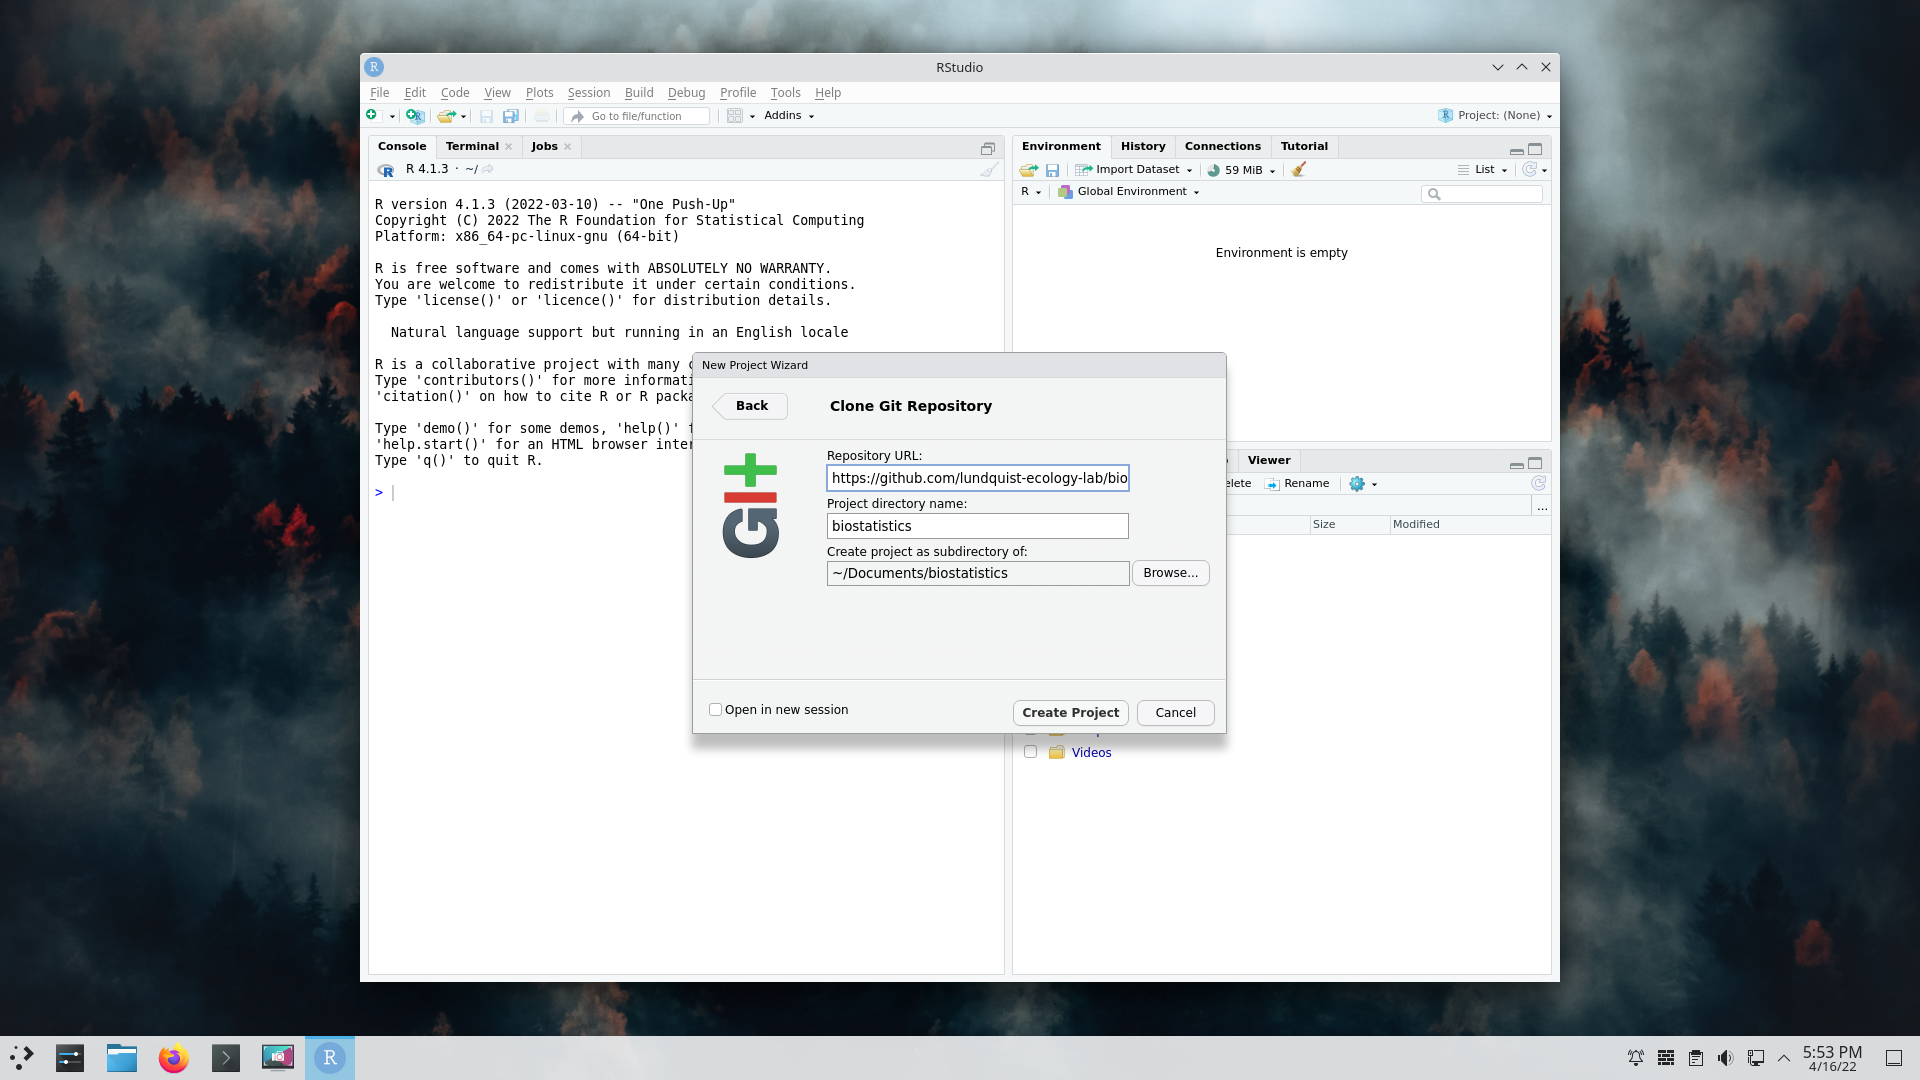This screenshot has width=1920, height=1080.
Task: Click the New File icon
Action: 372,116
